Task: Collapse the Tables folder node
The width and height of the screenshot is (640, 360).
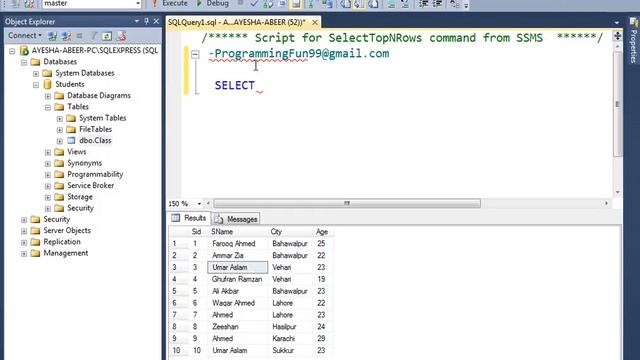Action: coord(48,107)
